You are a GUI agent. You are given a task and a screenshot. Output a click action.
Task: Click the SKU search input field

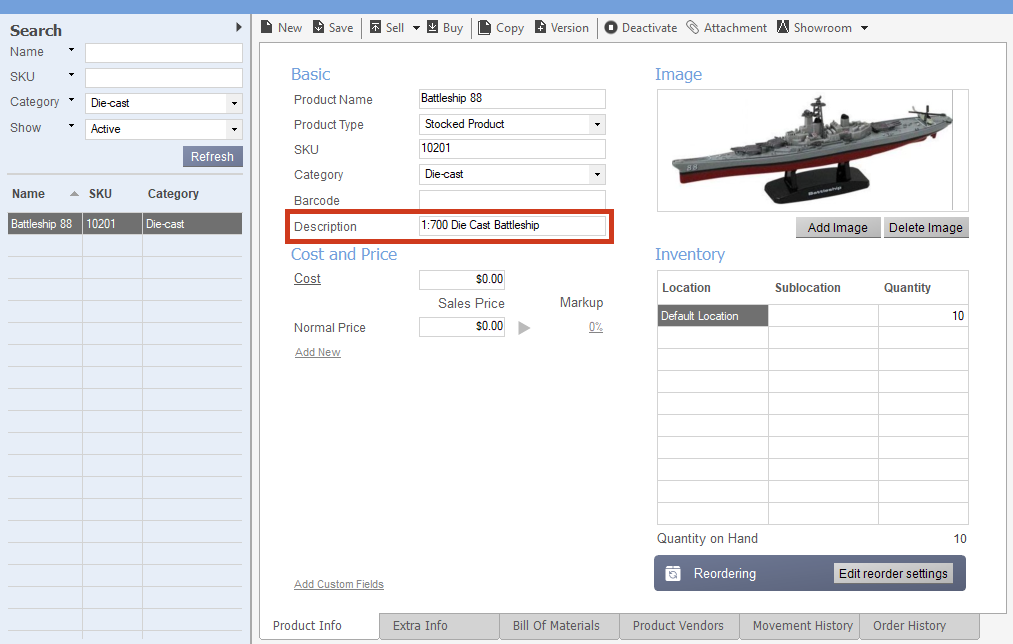pos(164,78)
